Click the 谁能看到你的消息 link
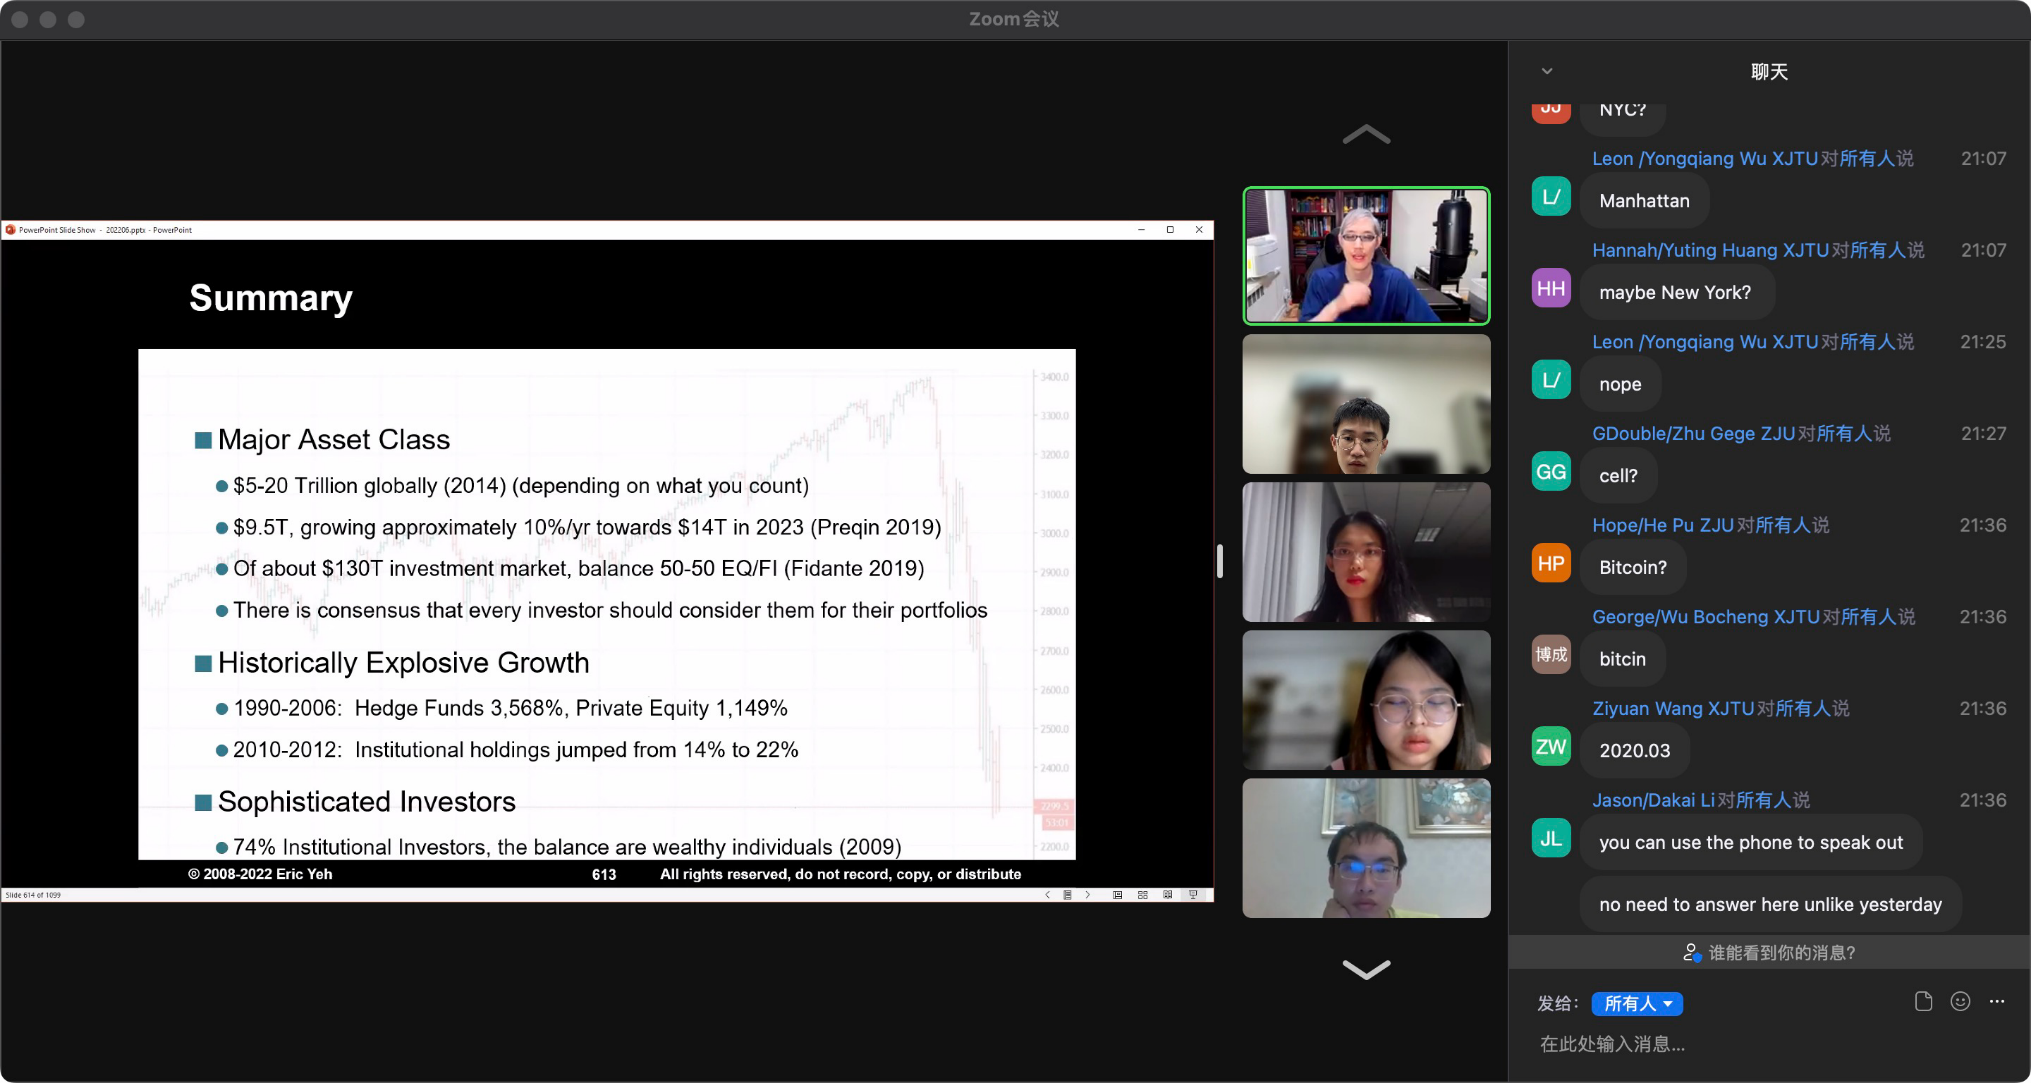The image size is (2031, 1083). (x=1769, y=953)
